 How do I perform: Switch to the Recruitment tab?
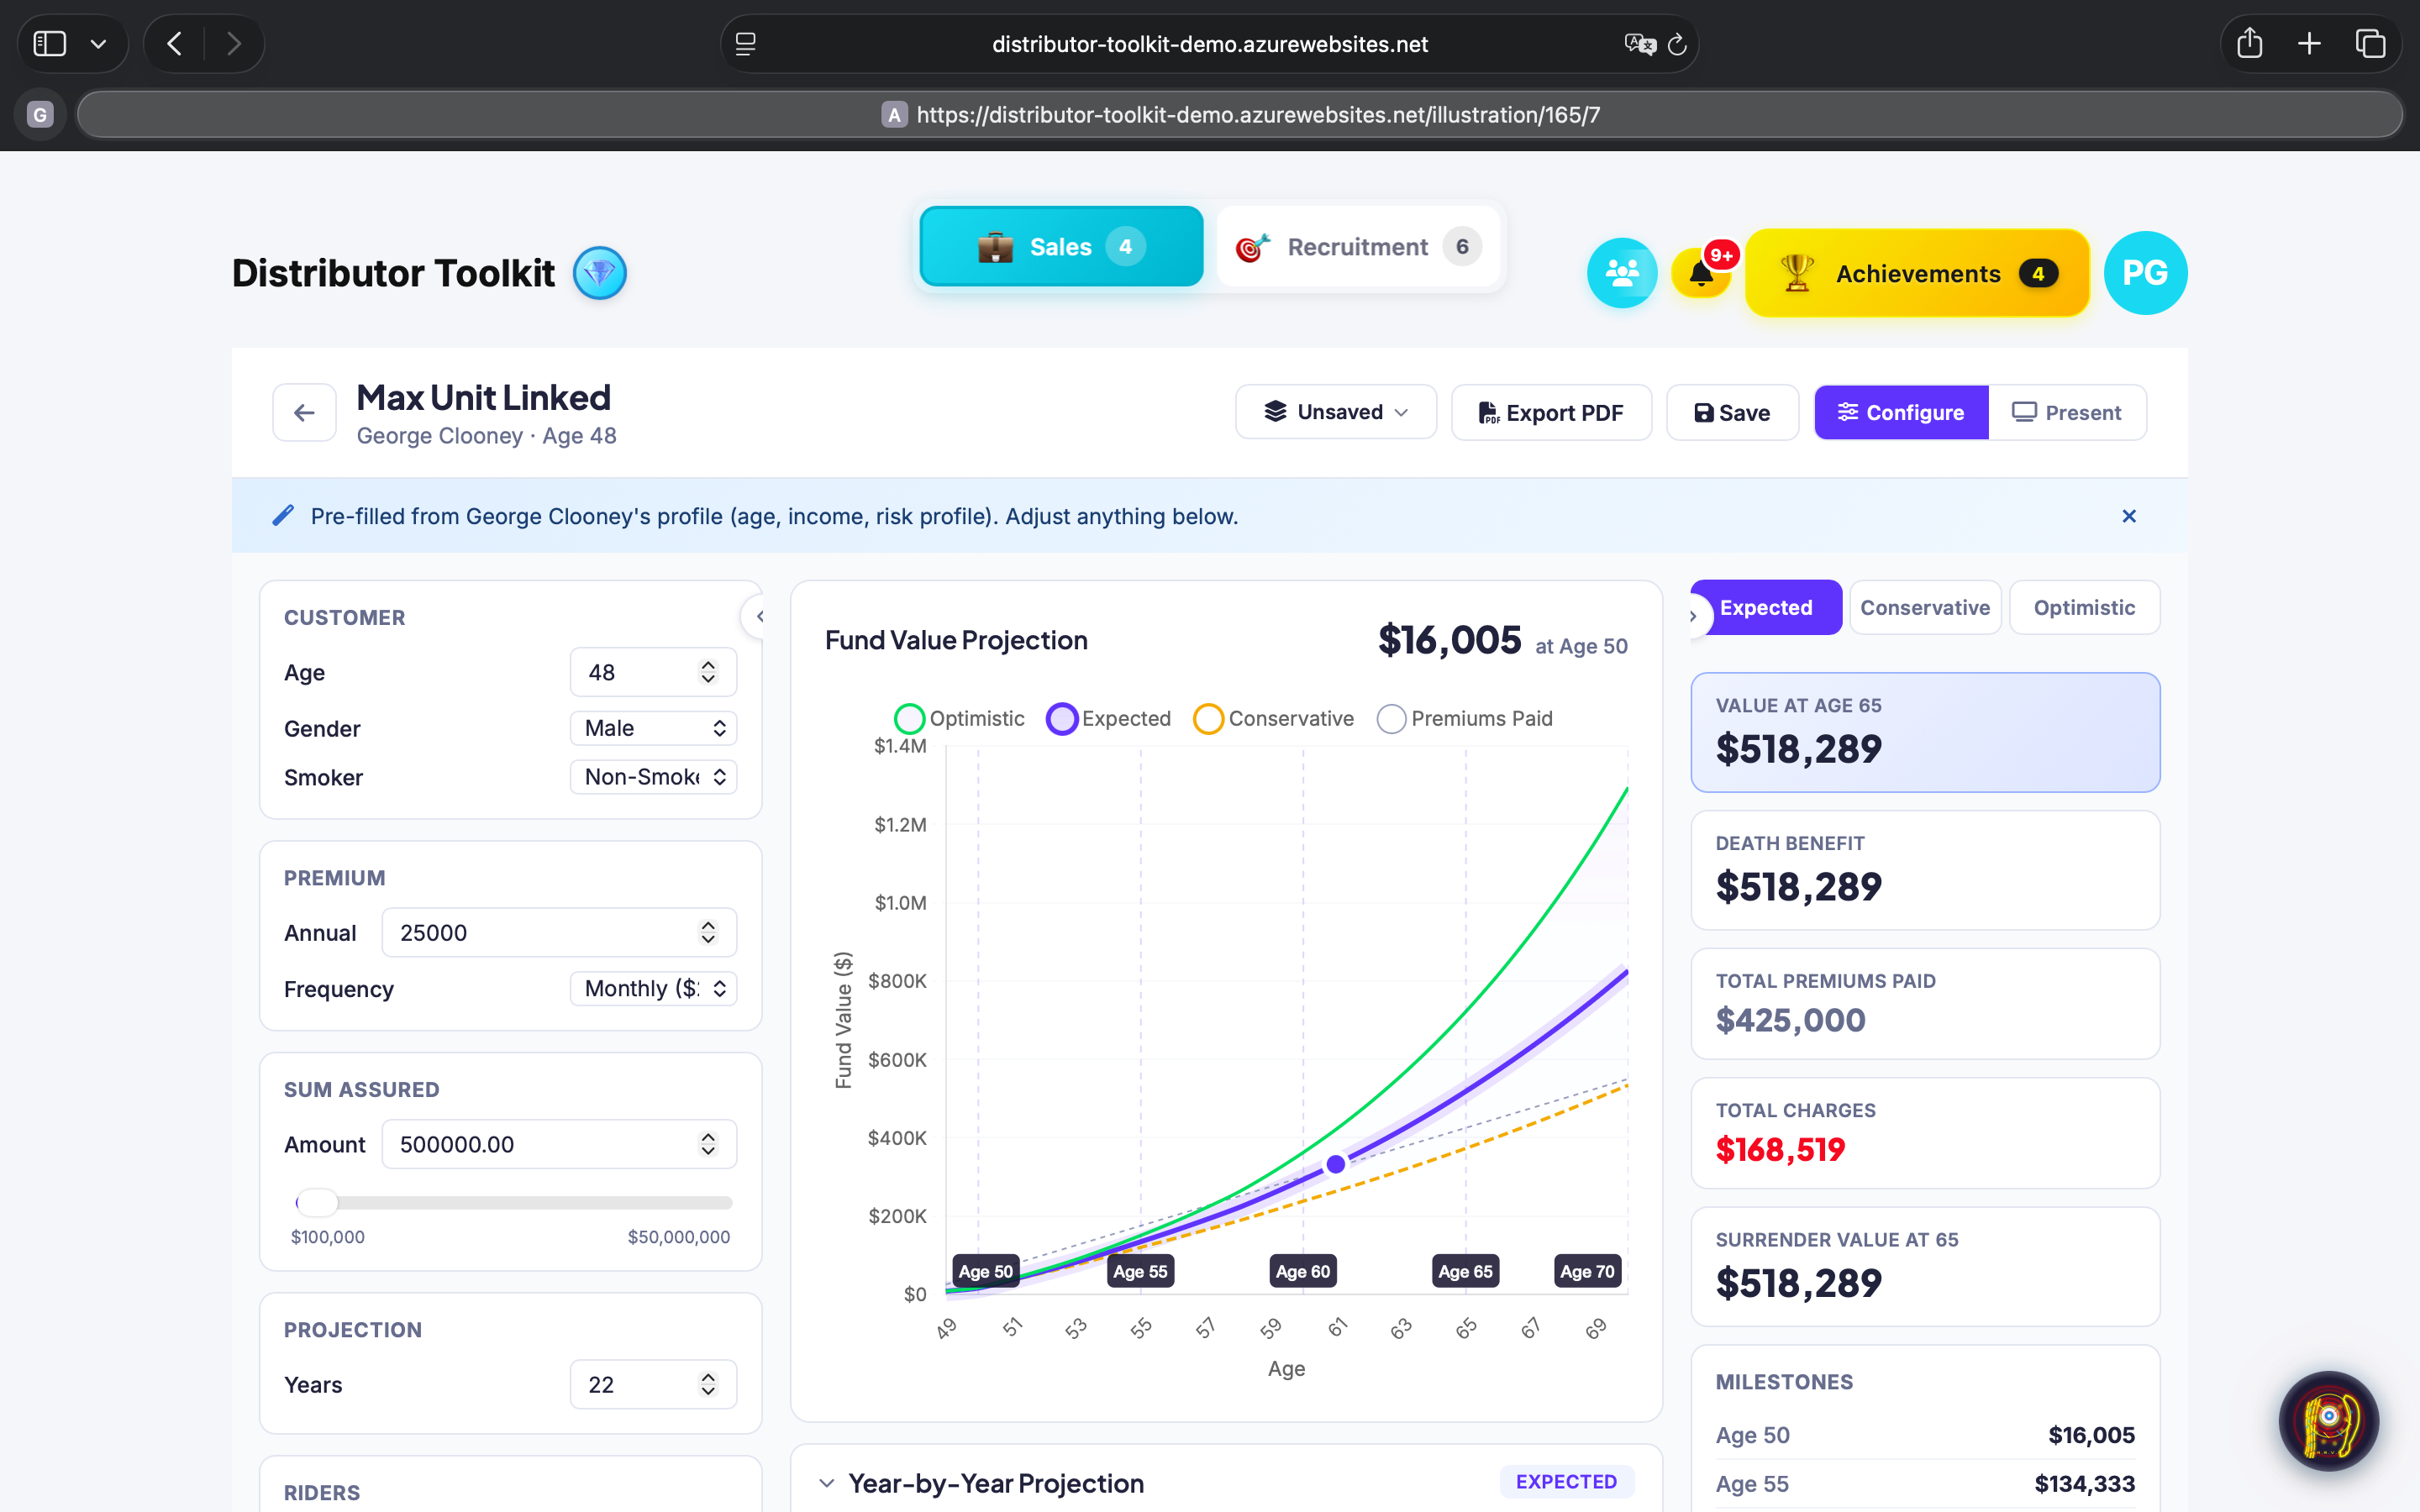tap(1357, 247)
